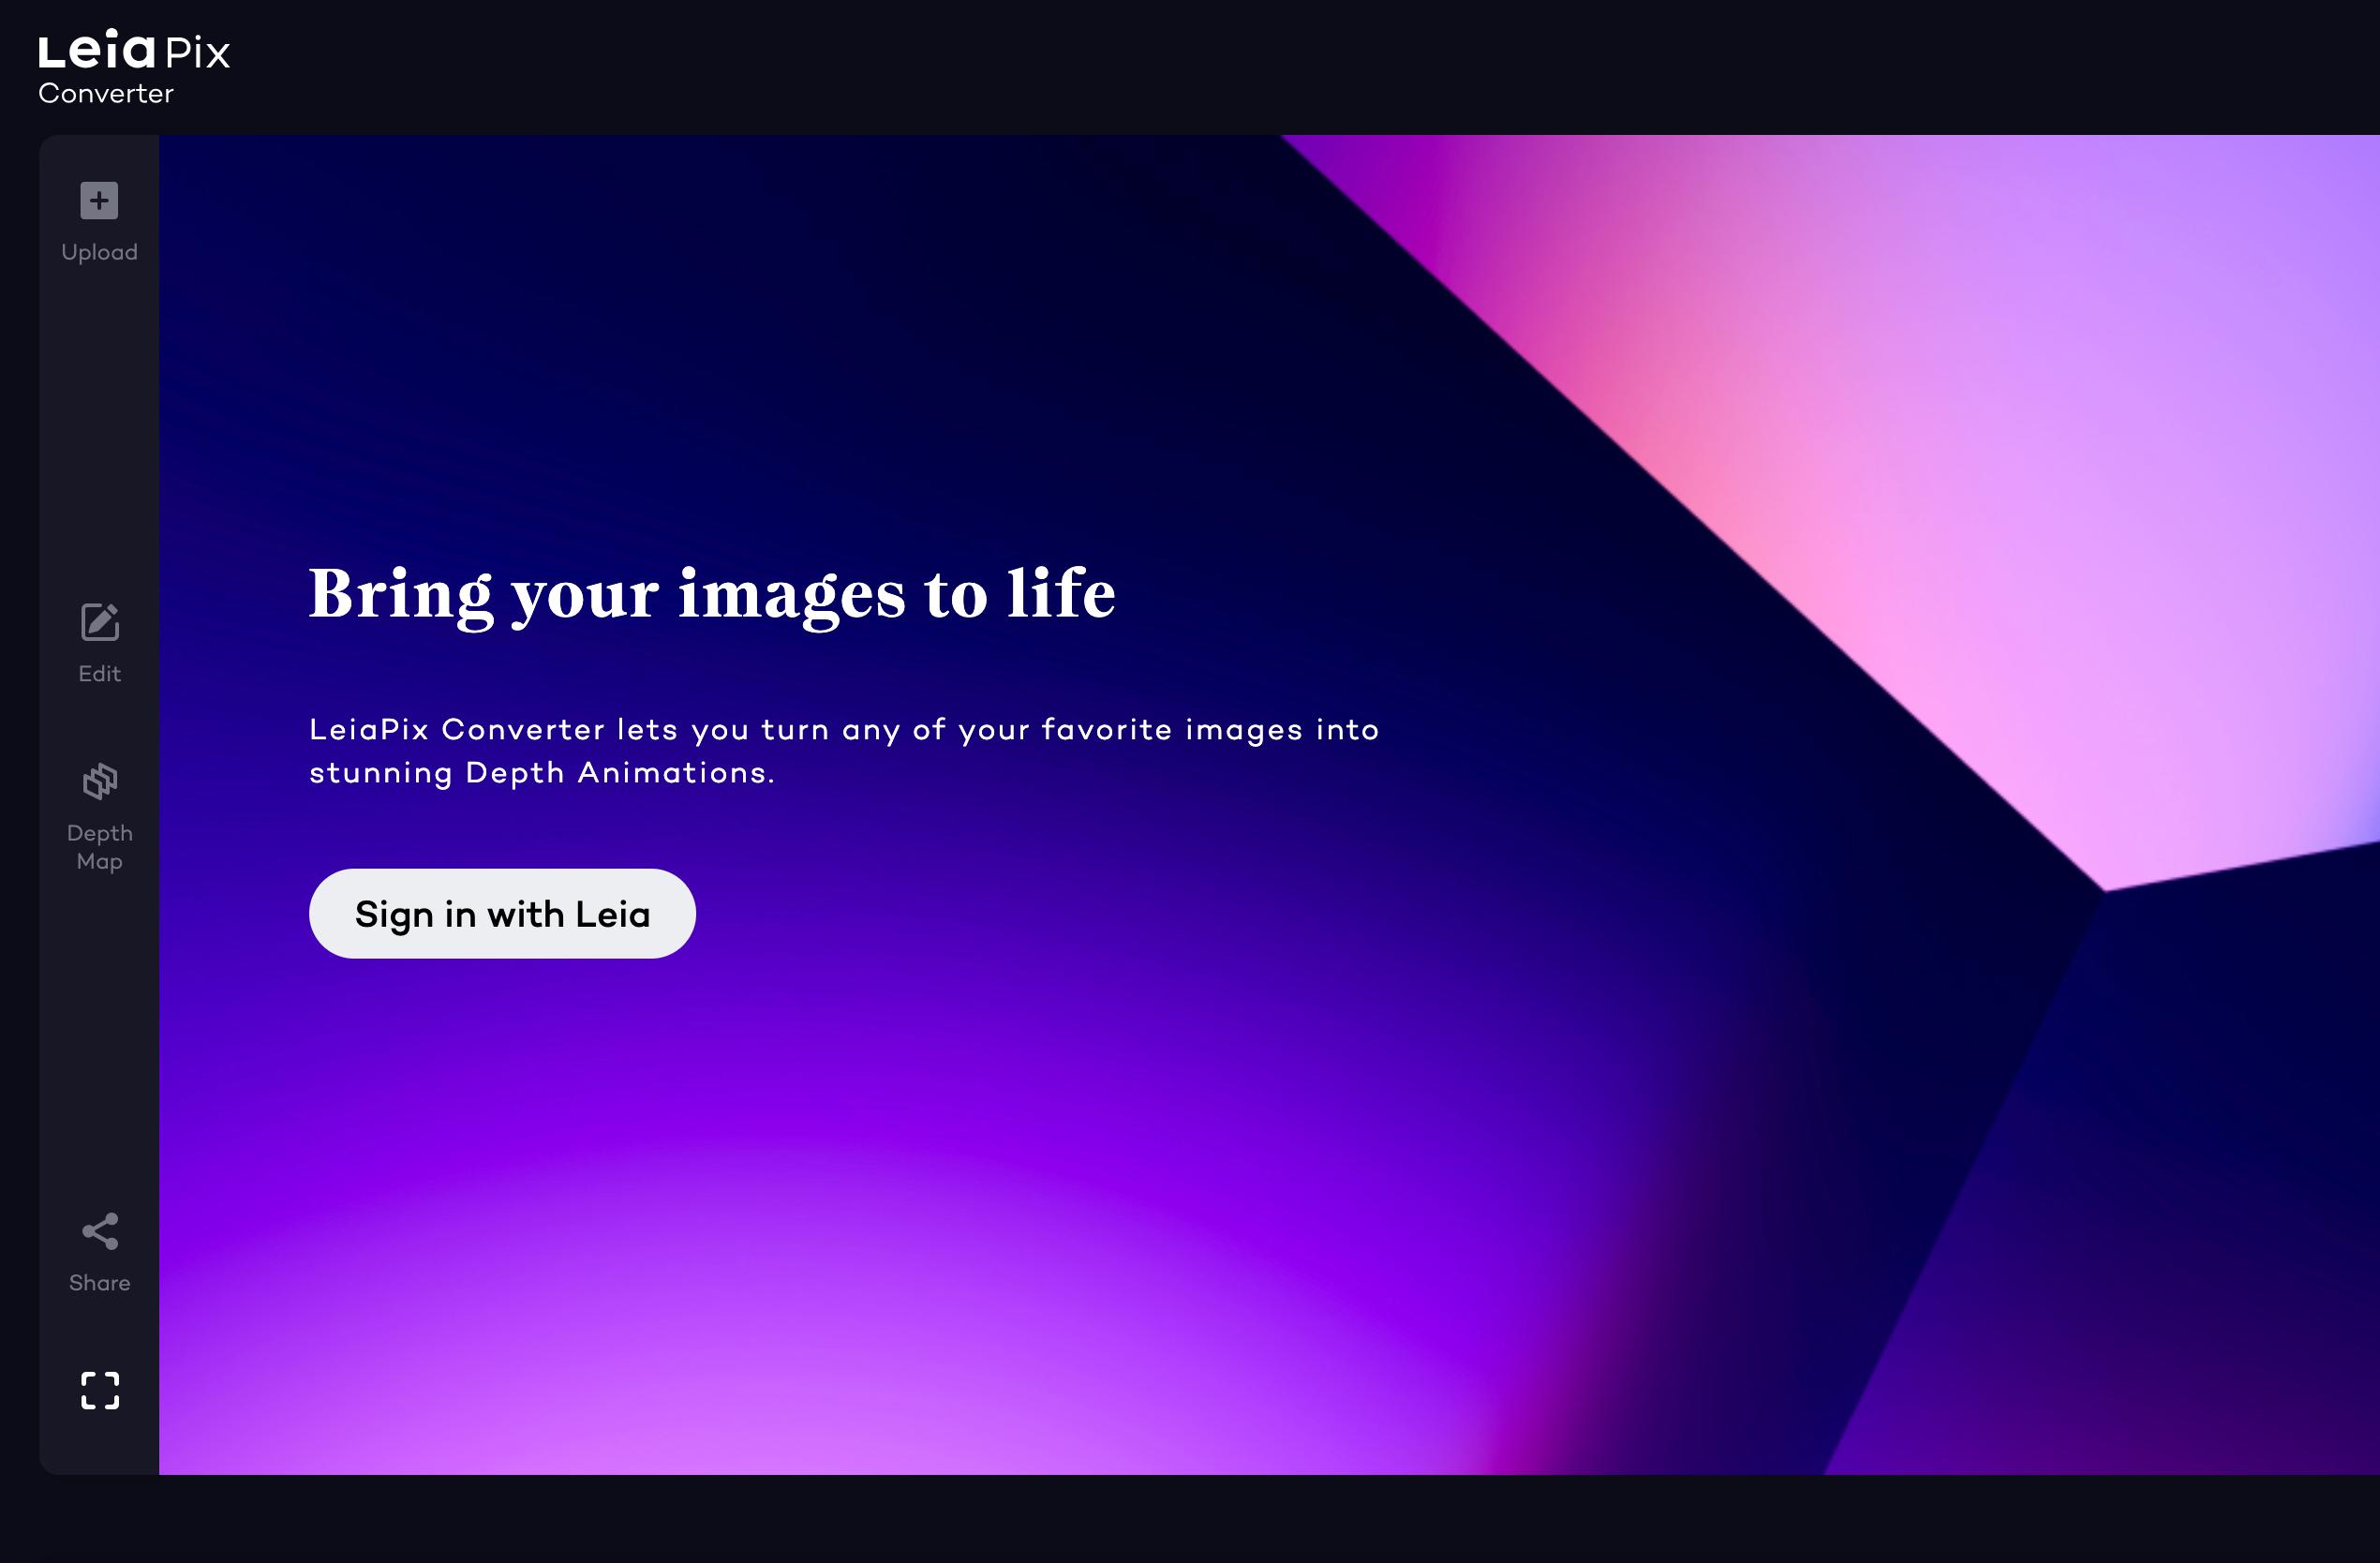Click the LeiaPix Converter logo

(x=134, y=67)
